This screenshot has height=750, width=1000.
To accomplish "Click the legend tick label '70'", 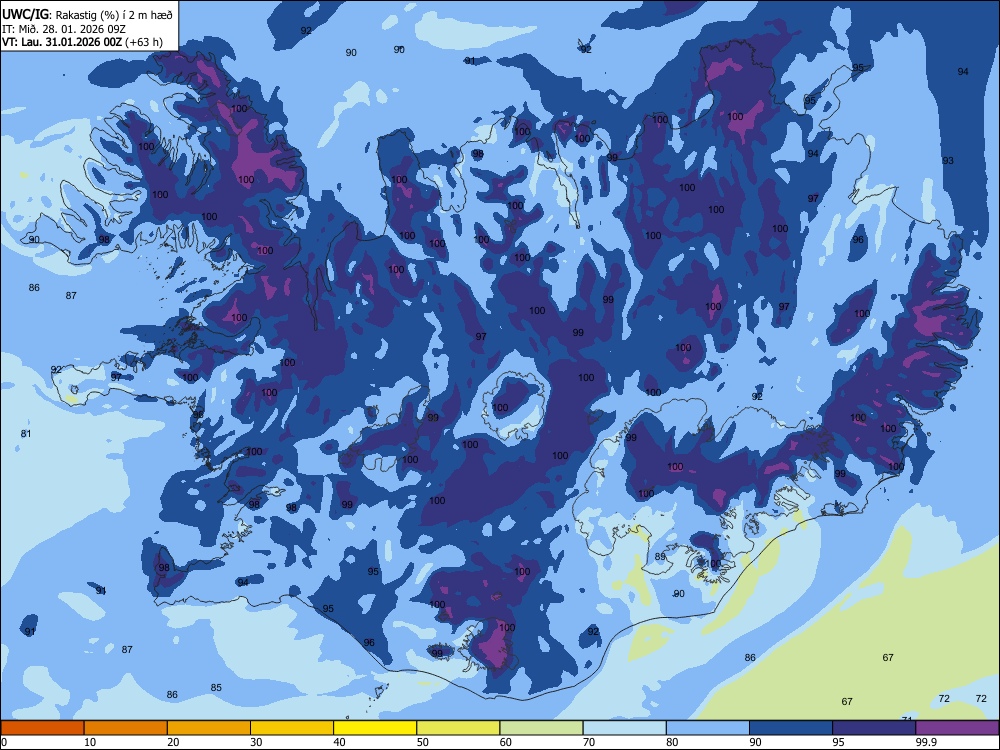I will [589, 742].
